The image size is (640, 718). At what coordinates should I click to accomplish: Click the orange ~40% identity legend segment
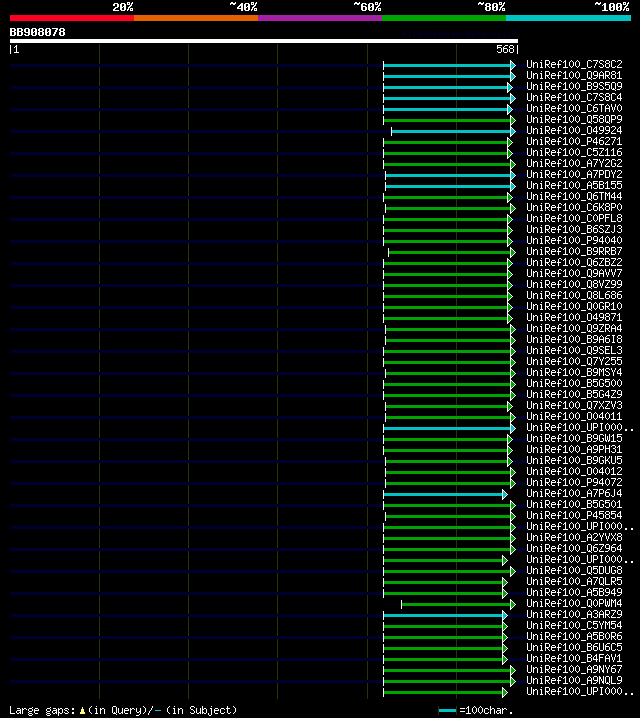click(x=196, y=18)
